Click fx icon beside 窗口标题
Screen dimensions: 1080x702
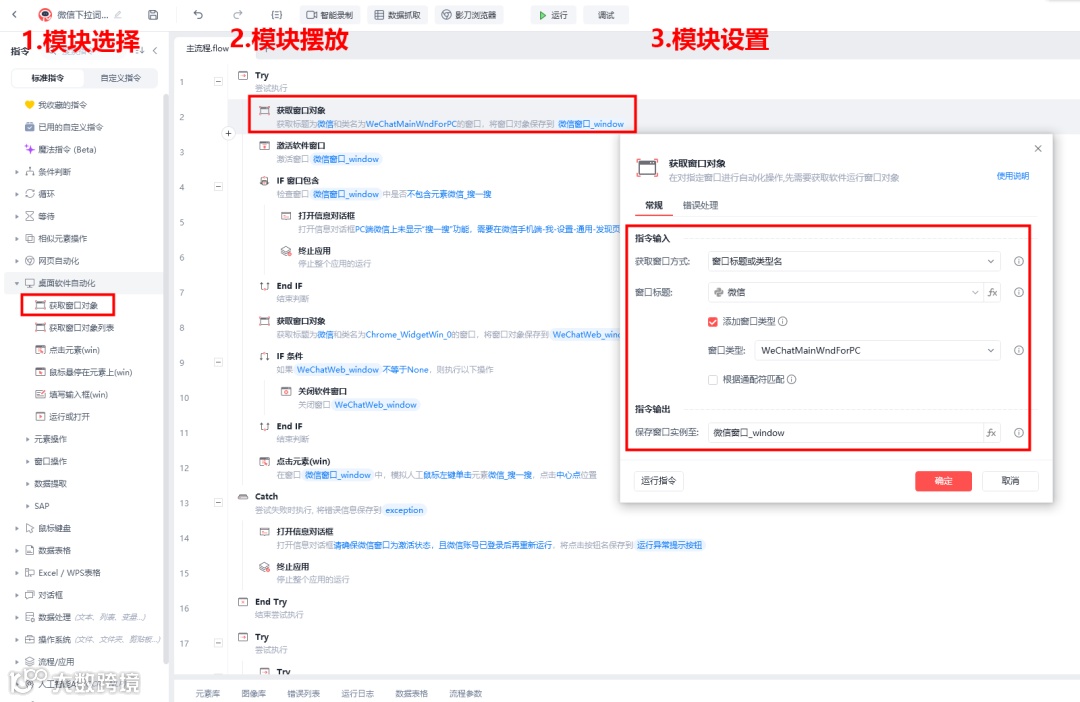(993, 292)
